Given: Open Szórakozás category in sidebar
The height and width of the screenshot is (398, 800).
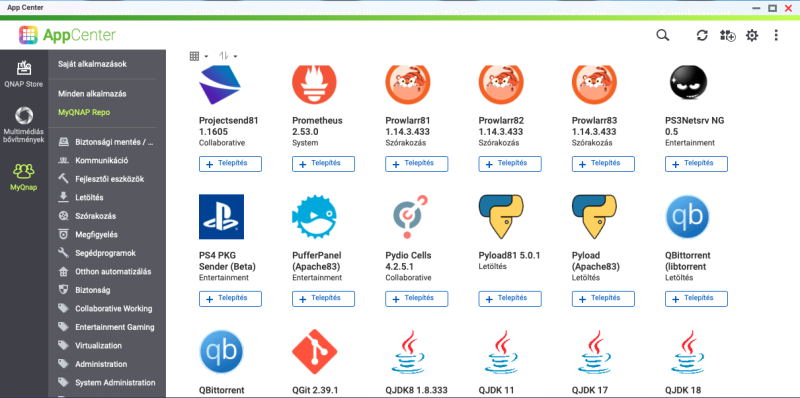Looking at the screenshot, I should coord(87,216).
